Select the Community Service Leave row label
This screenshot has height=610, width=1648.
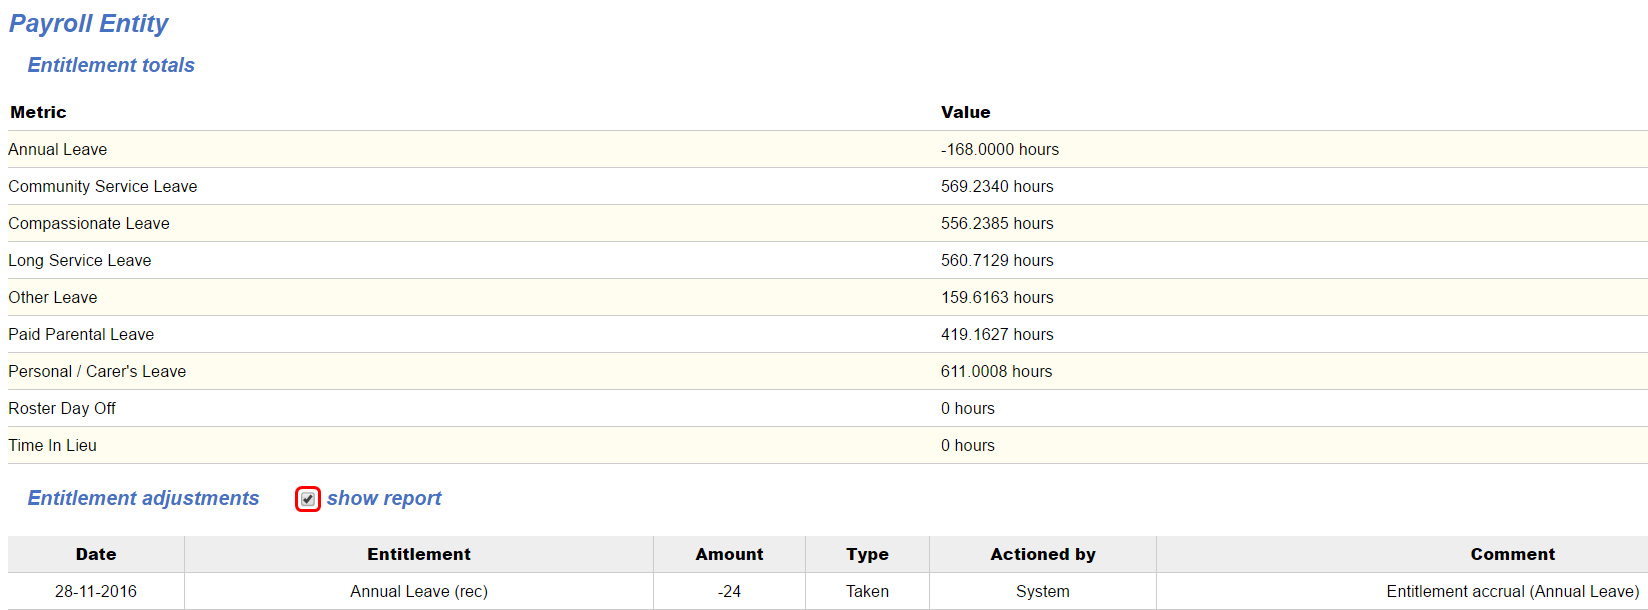coord(103,186)
